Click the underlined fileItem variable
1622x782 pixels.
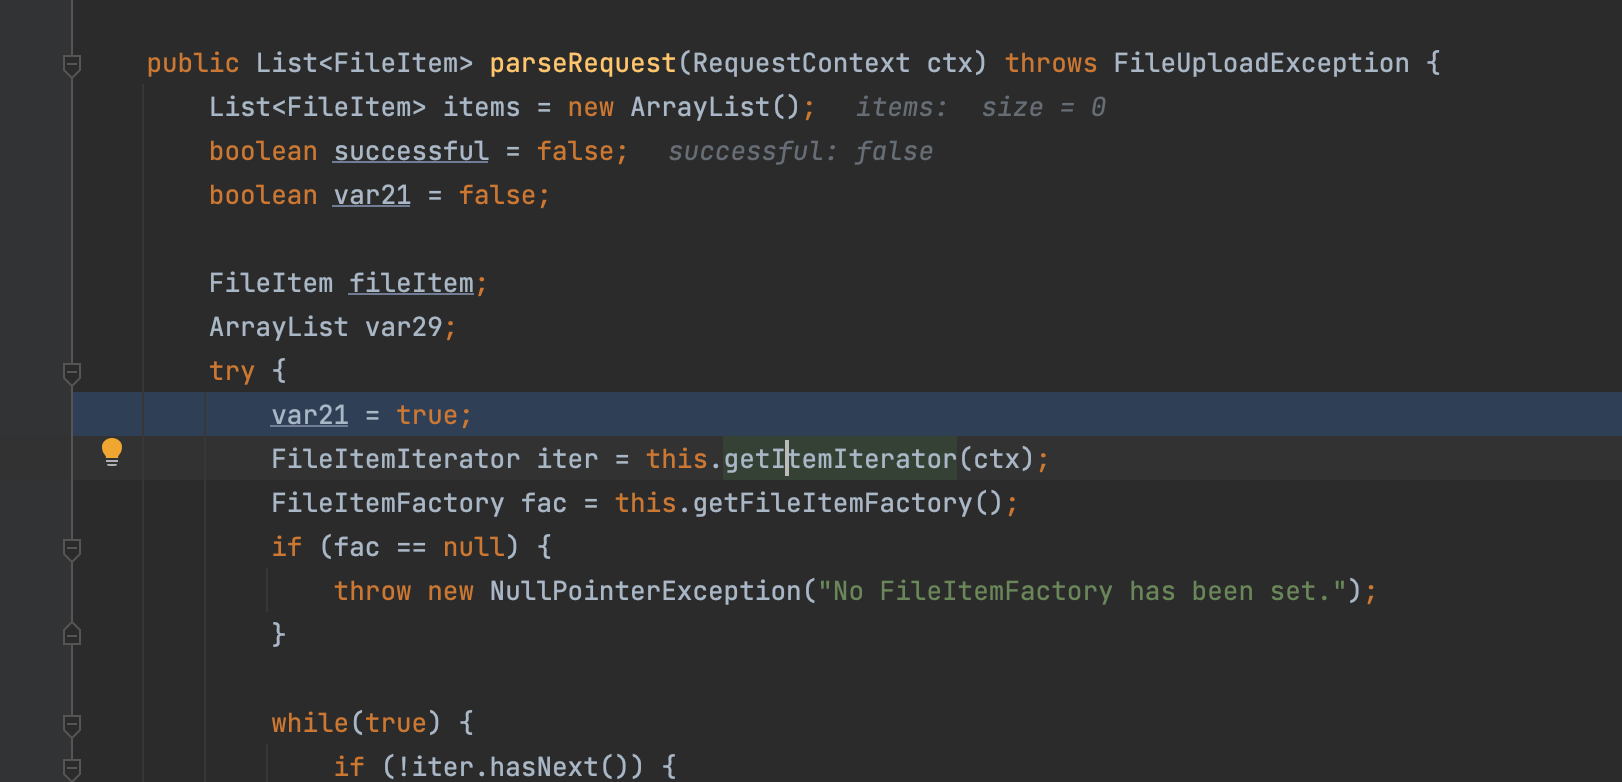click(411, 283)
